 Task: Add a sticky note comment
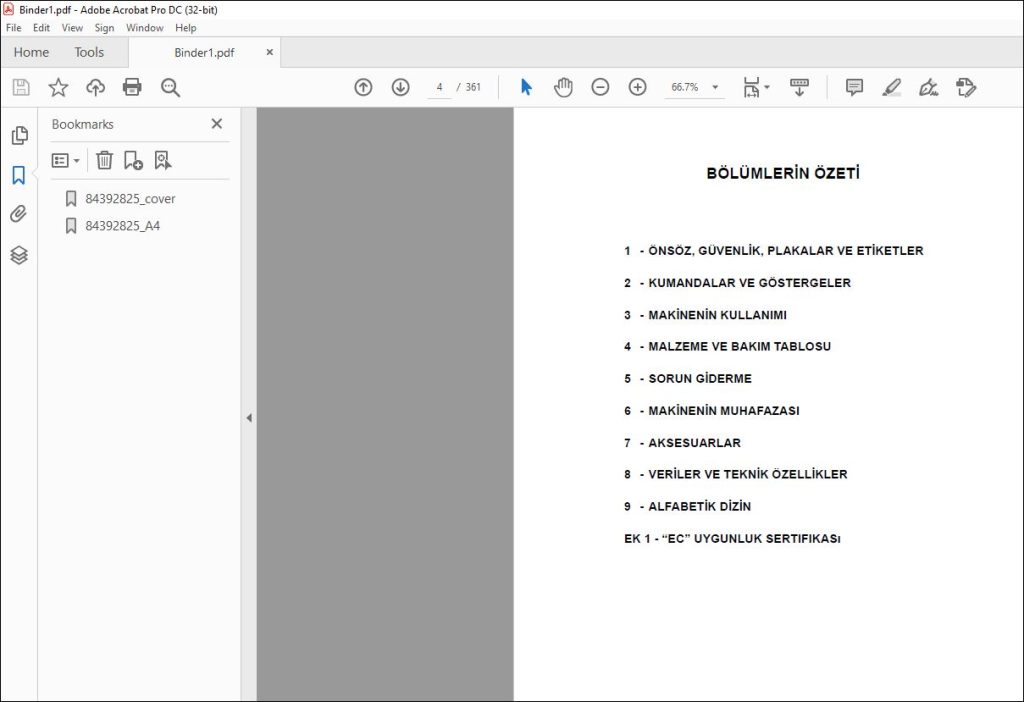[x=854, y=87]
